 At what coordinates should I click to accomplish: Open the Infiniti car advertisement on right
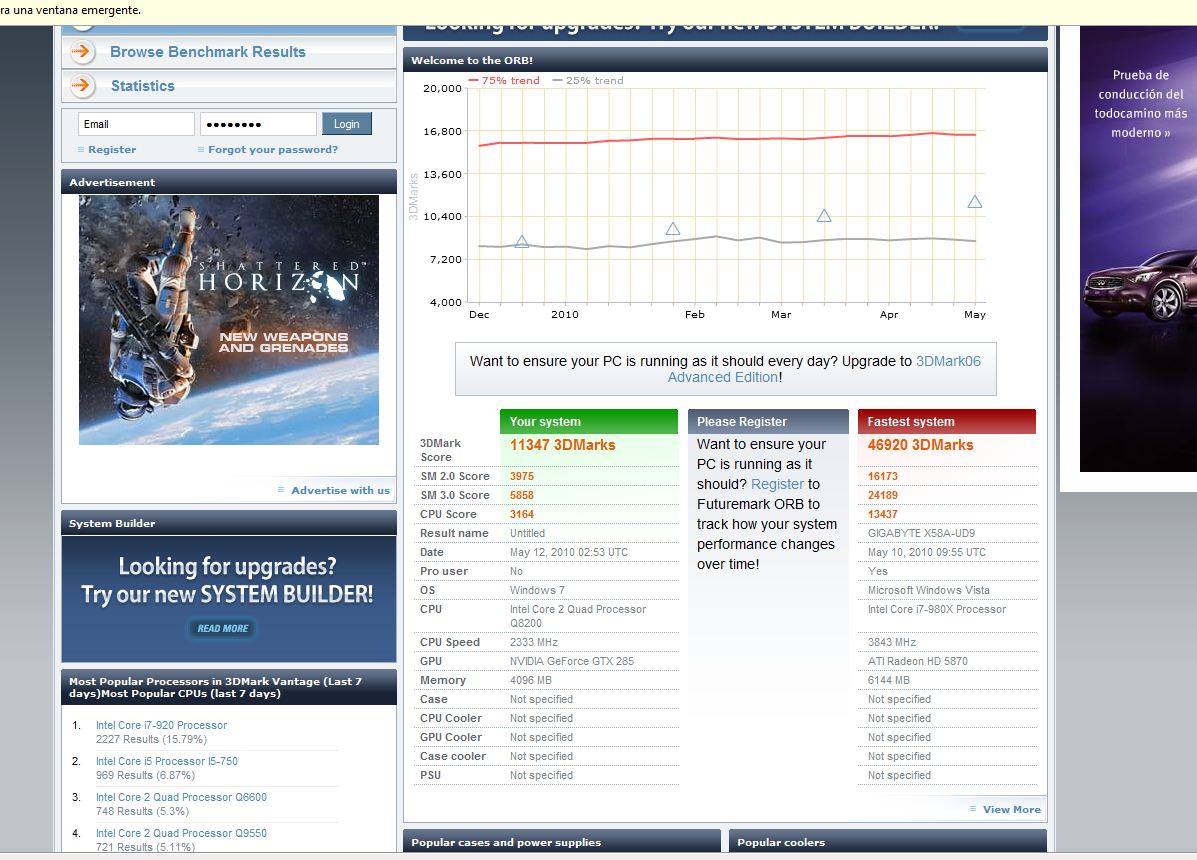tap(1138, 249)
